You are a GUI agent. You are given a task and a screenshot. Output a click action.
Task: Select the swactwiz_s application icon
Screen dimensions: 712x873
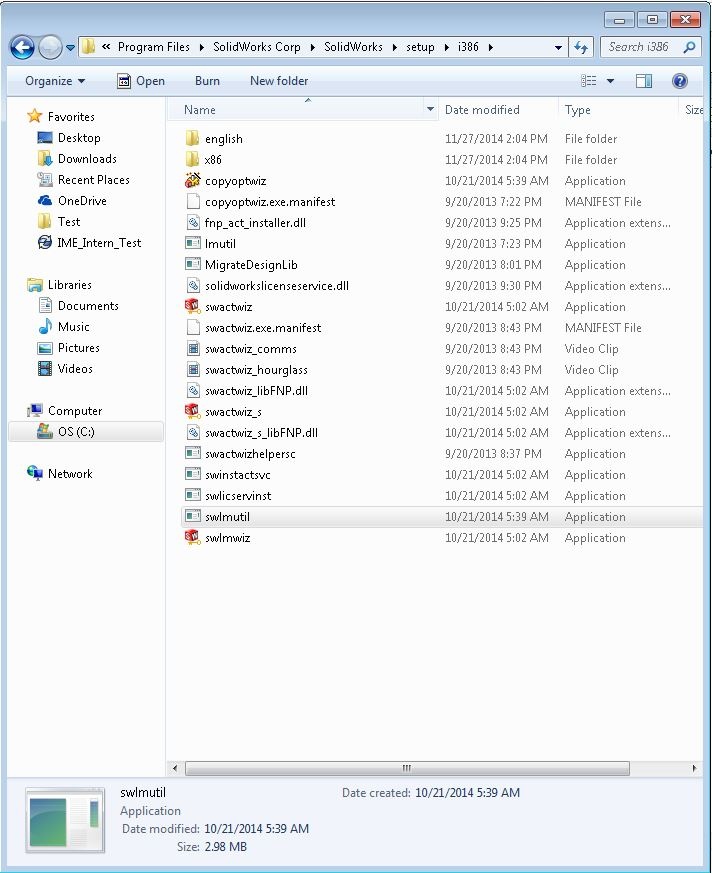pyautogui.click(x=193, y=411)
